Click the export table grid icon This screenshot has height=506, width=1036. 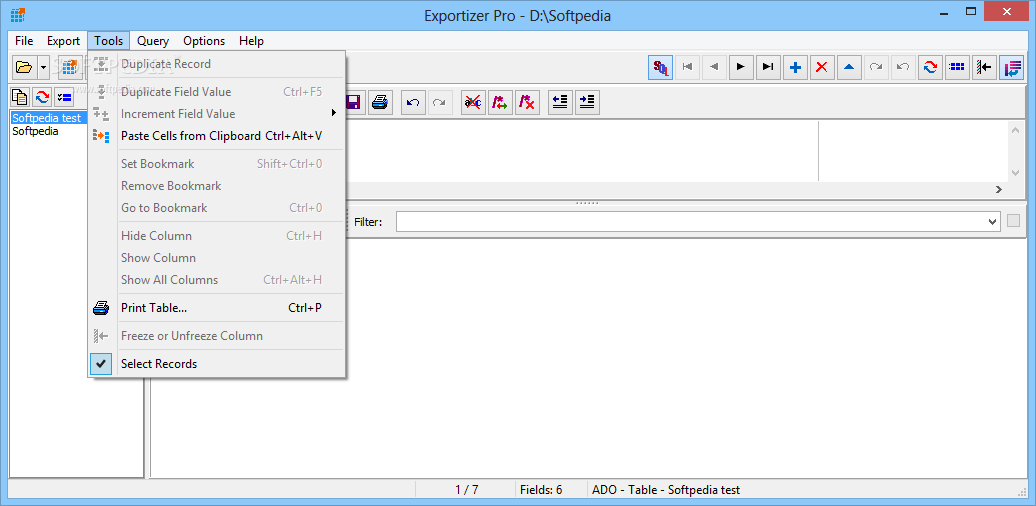click(x=70, y=67)
